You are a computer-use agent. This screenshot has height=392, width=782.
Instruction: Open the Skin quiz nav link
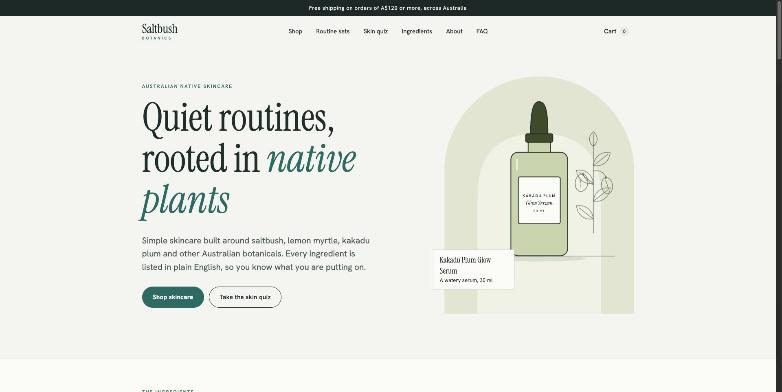click(376, 31)
